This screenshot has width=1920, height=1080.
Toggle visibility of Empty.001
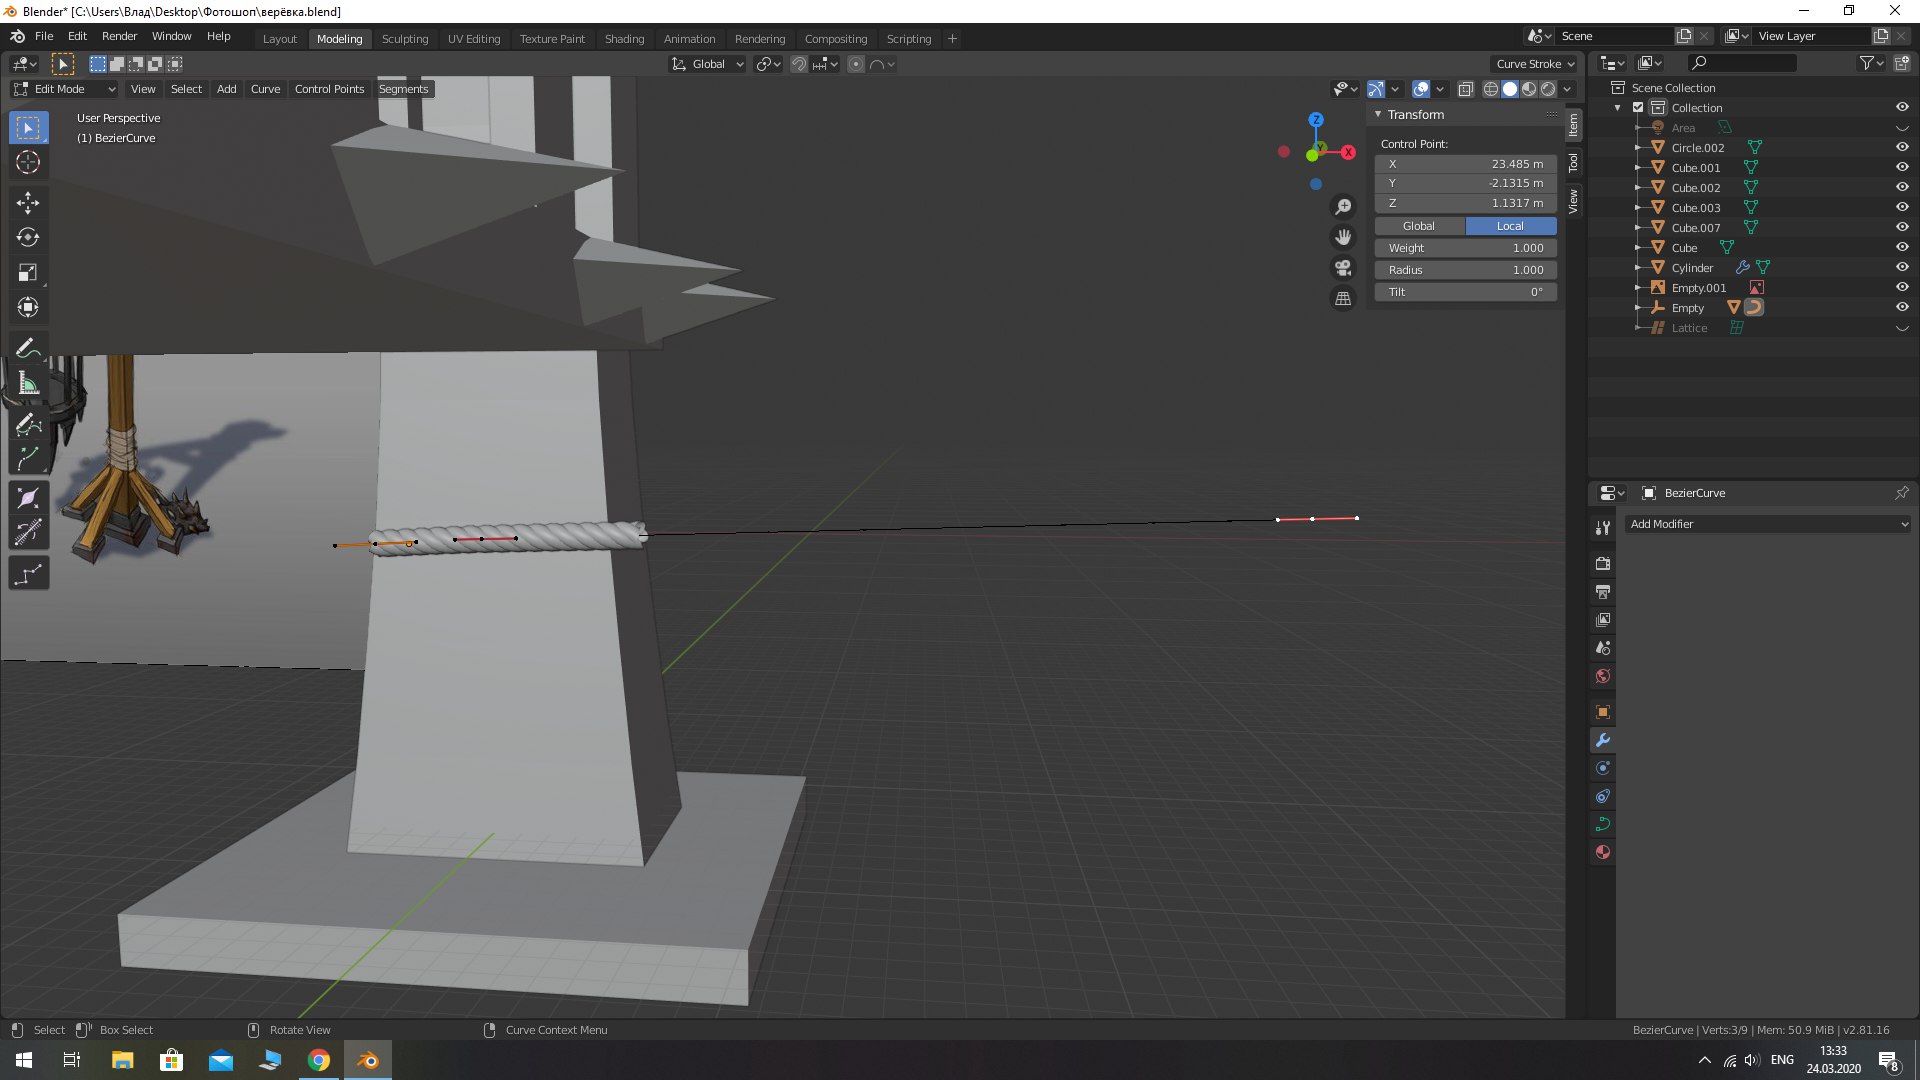tap(1902, 287)
